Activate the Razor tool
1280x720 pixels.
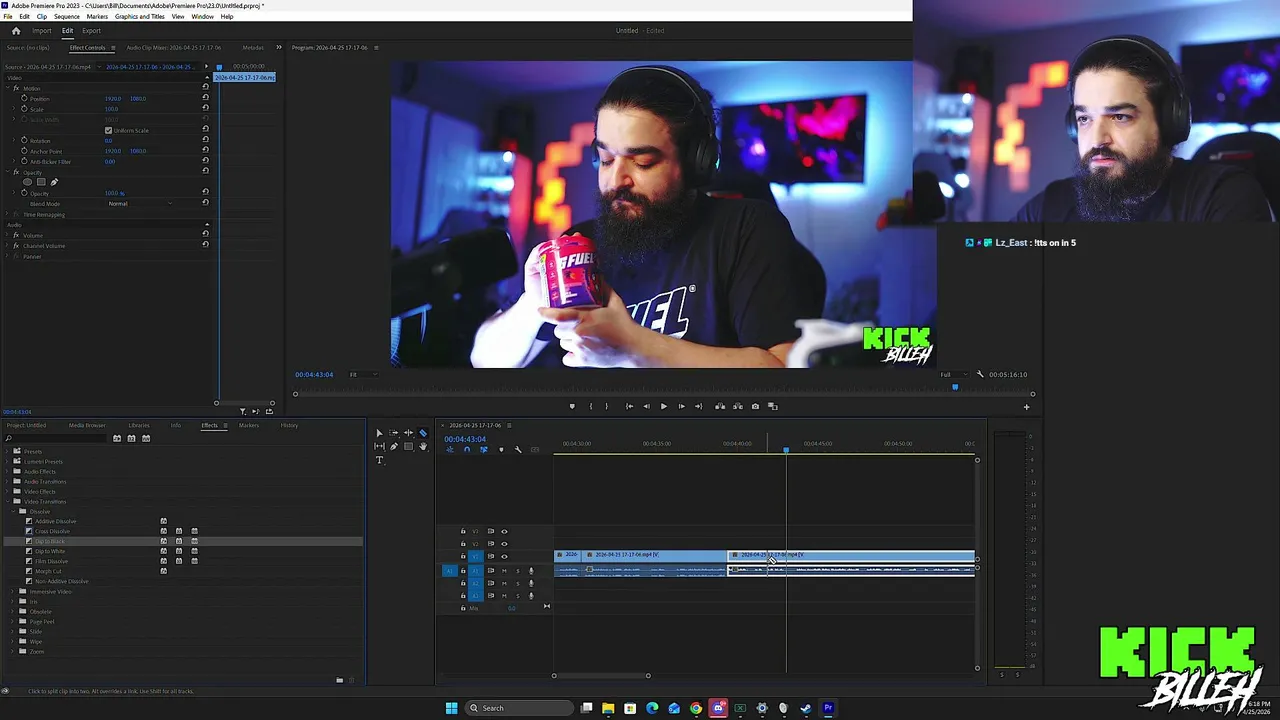coord(423,433)
